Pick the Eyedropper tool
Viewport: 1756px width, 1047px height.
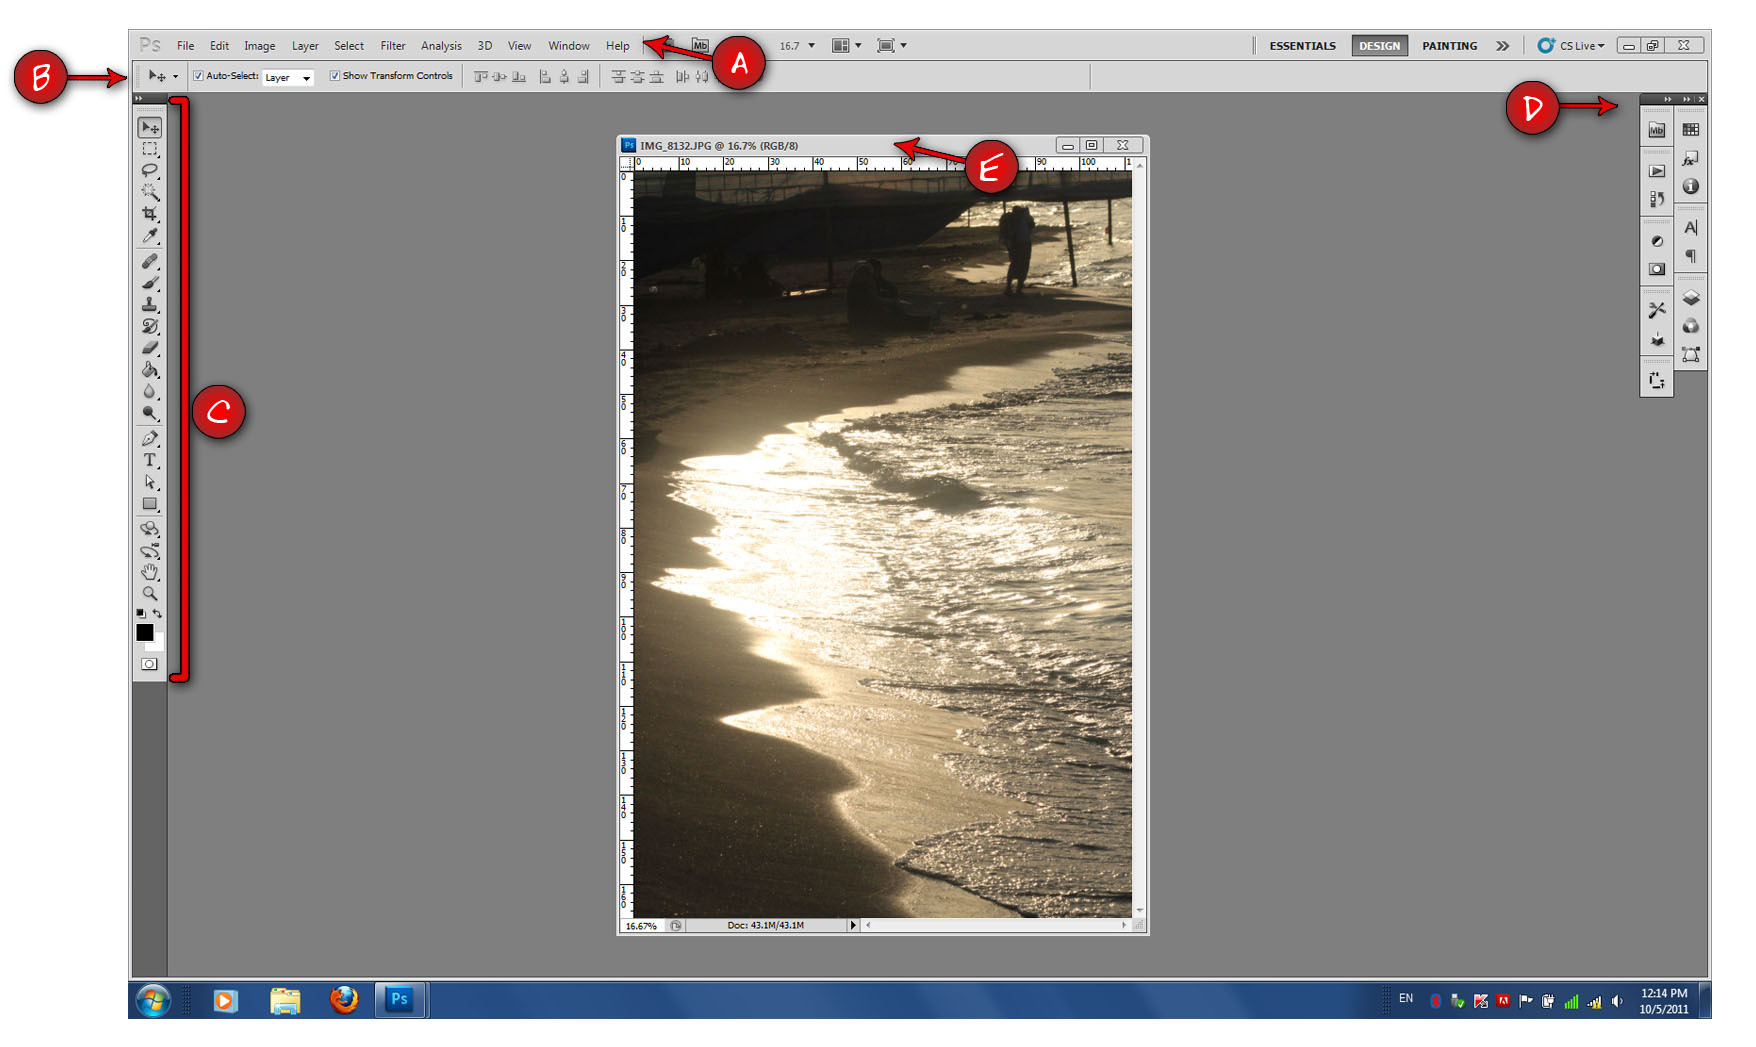pos(150,236)
